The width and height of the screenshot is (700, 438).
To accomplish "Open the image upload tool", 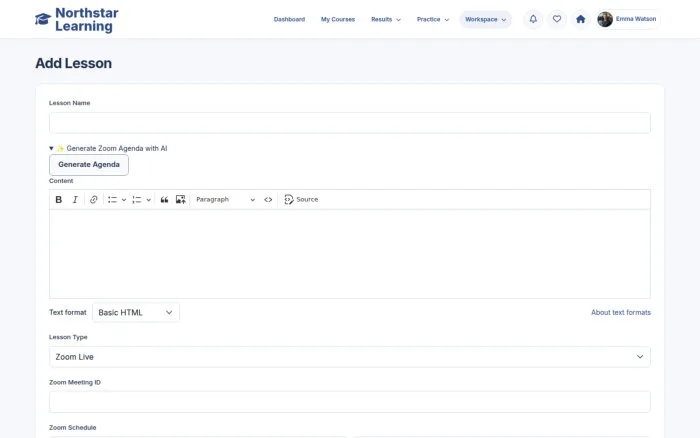I will (180, 200).
